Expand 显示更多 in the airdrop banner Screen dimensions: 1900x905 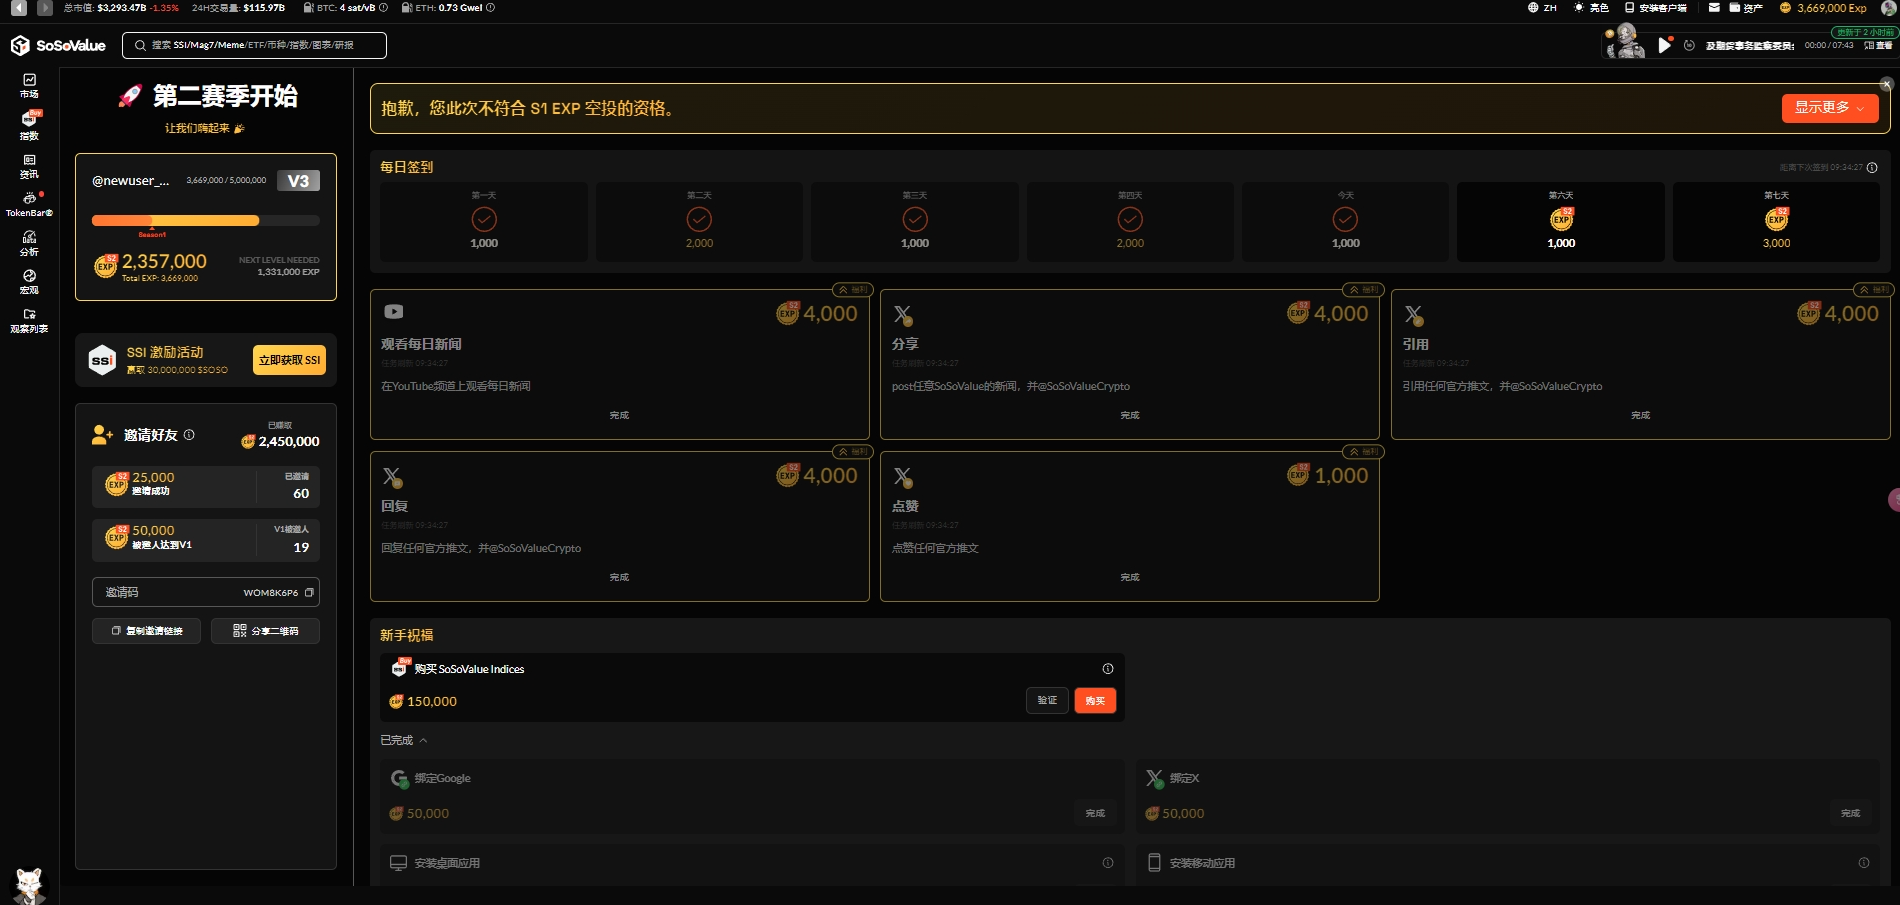pyautogui.click(x=1830, y=108)
